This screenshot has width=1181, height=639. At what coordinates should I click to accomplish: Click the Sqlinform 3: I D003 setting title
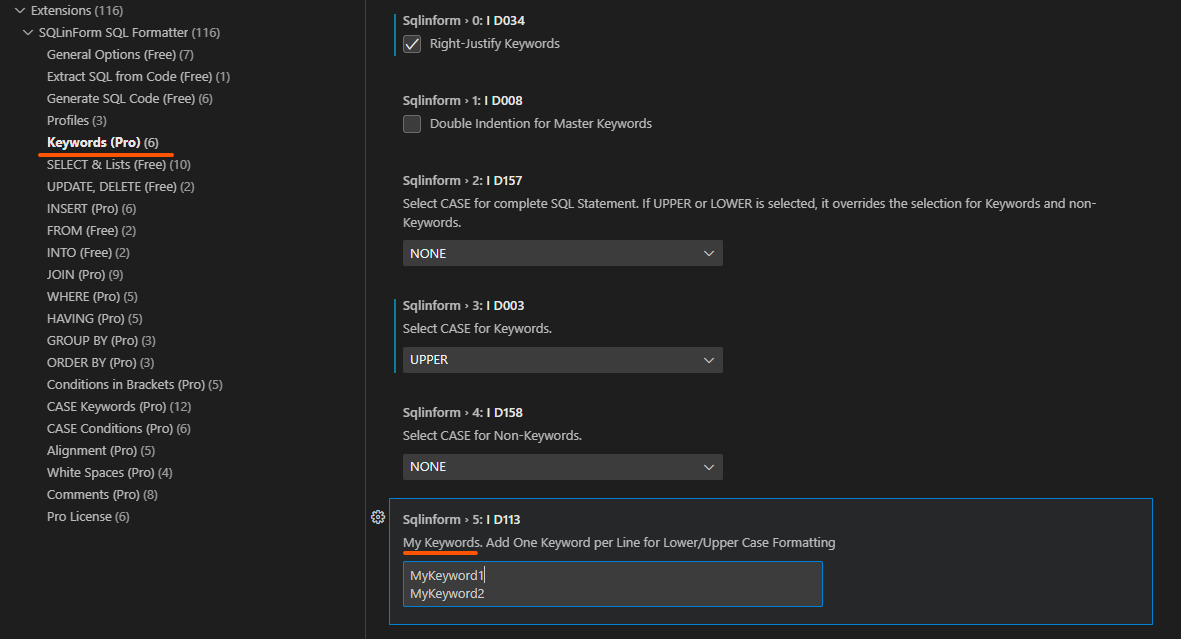[x=463, y=305]
